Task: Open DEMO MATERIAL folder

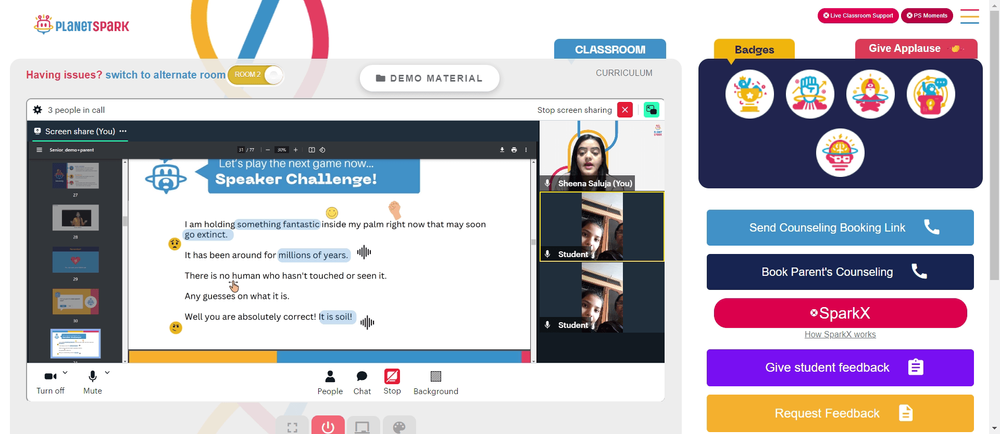Action: [429, 78]
